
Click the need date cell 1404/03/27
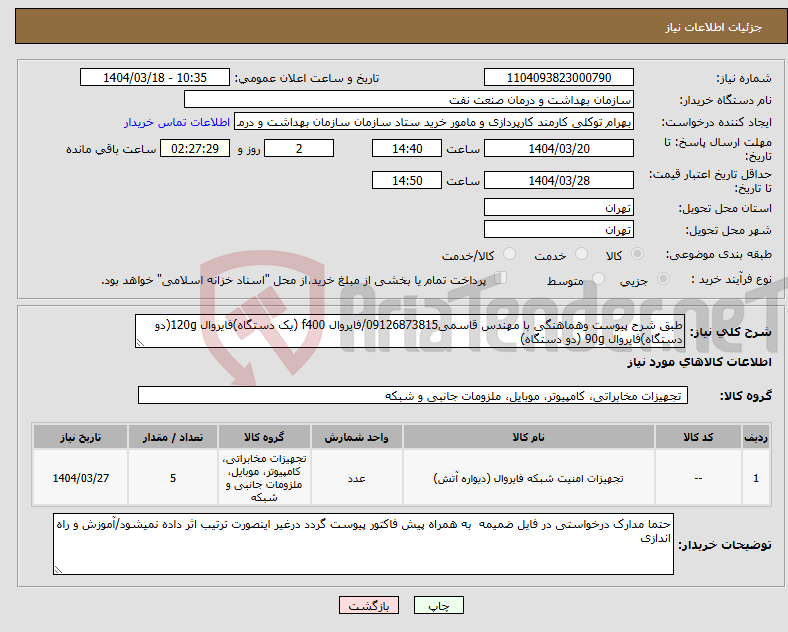coord(80,478)
